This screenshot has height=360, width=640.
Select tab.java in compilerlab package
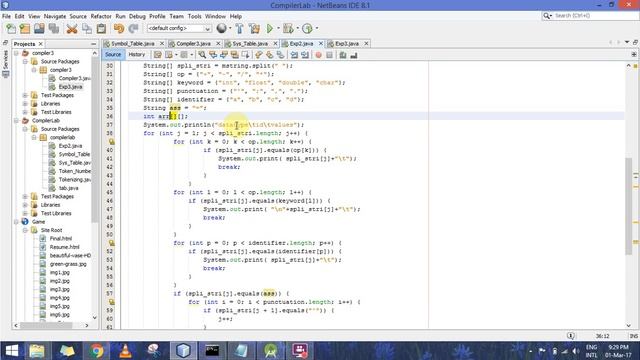[68, 188]
